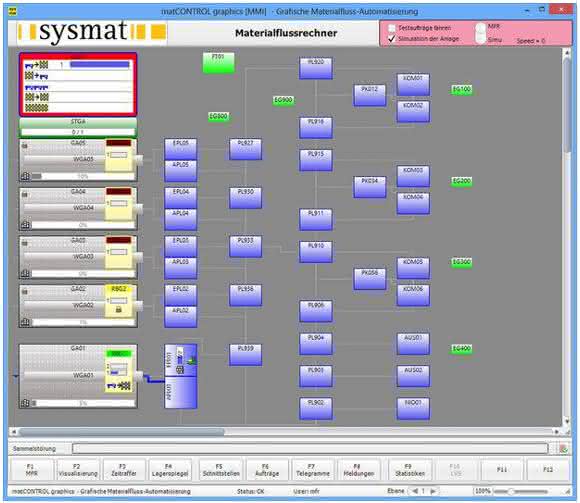Viewport: 580px width, 503px height.
Task: Click the full rack icon in fifth order row
Action: tap(36, 108)
